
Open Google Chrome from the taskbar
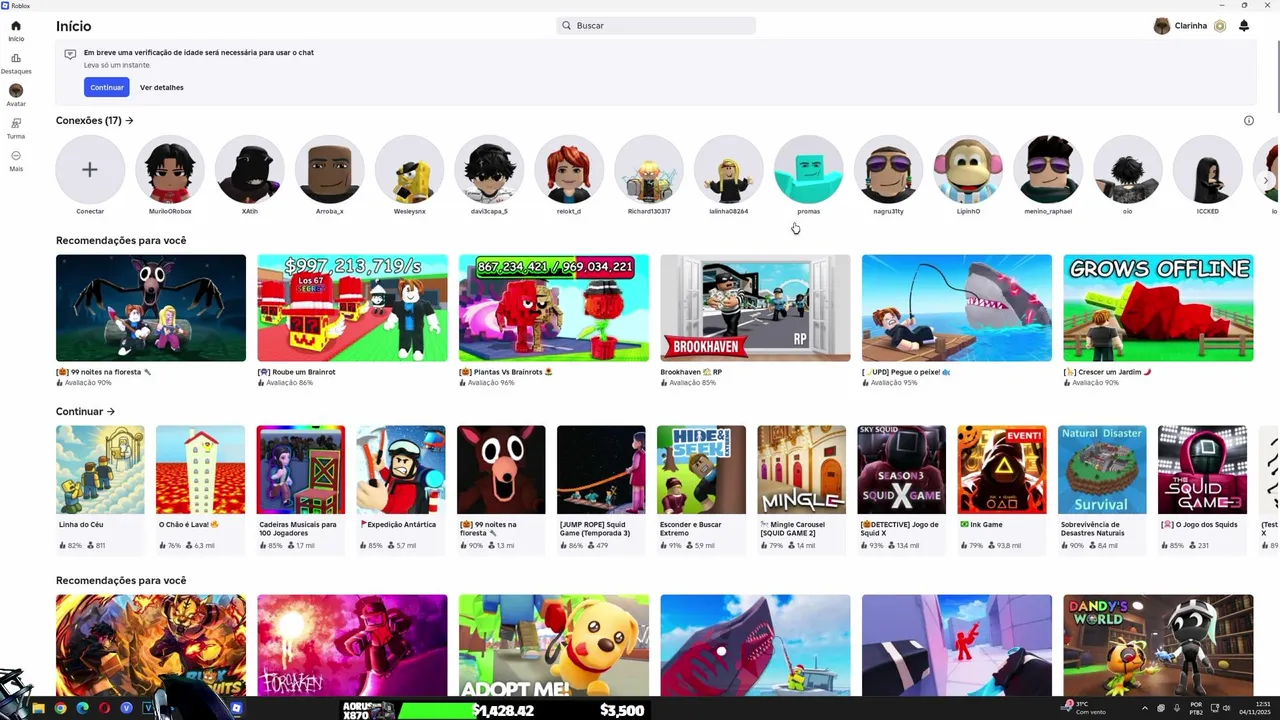click(x=61, y=708)
